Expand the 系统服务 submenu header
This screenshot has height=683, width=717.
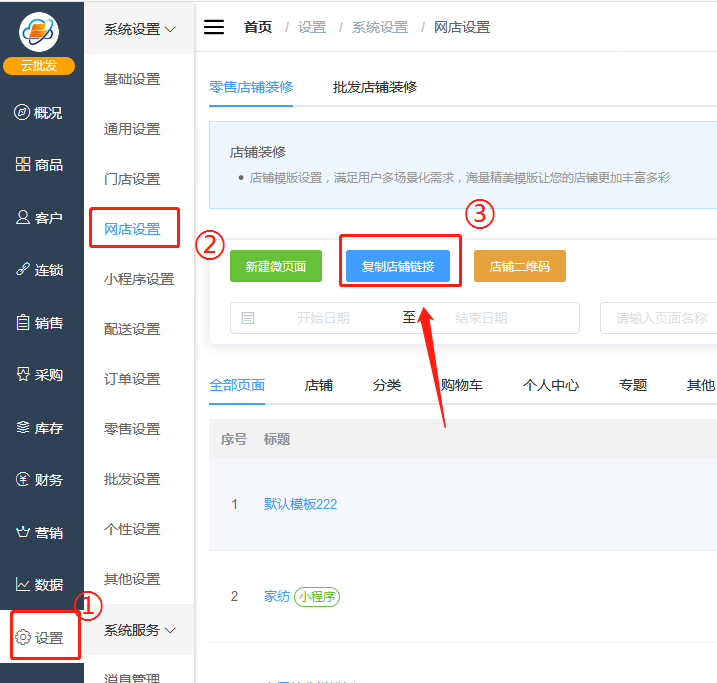(139, 630)
